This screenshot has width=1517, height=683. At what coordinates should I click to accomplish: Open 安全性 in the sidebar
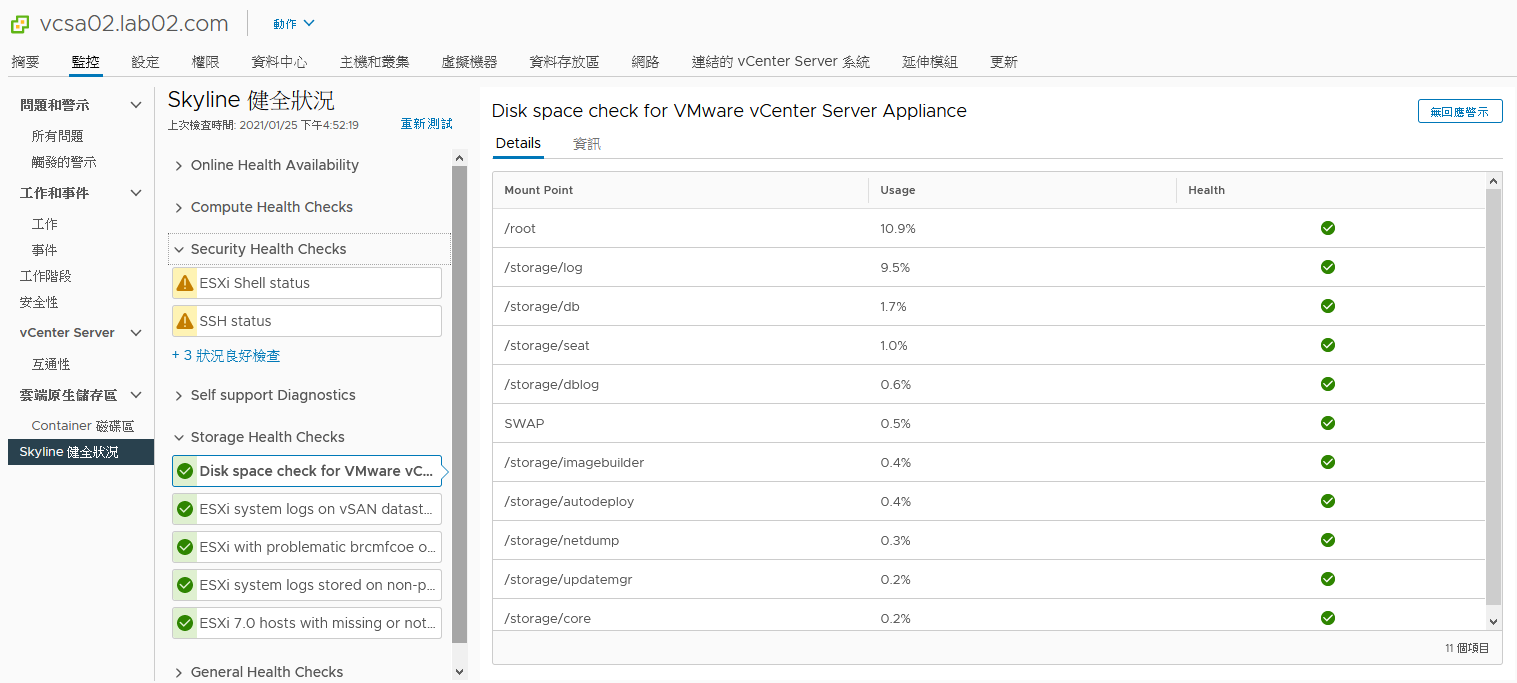[x=39, y=302]
